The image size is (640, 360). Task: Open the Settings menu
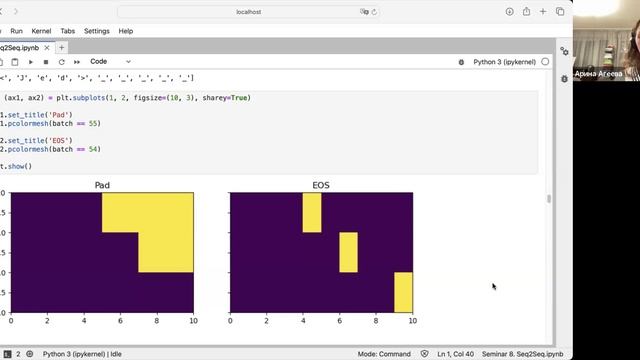pos(97,31)
